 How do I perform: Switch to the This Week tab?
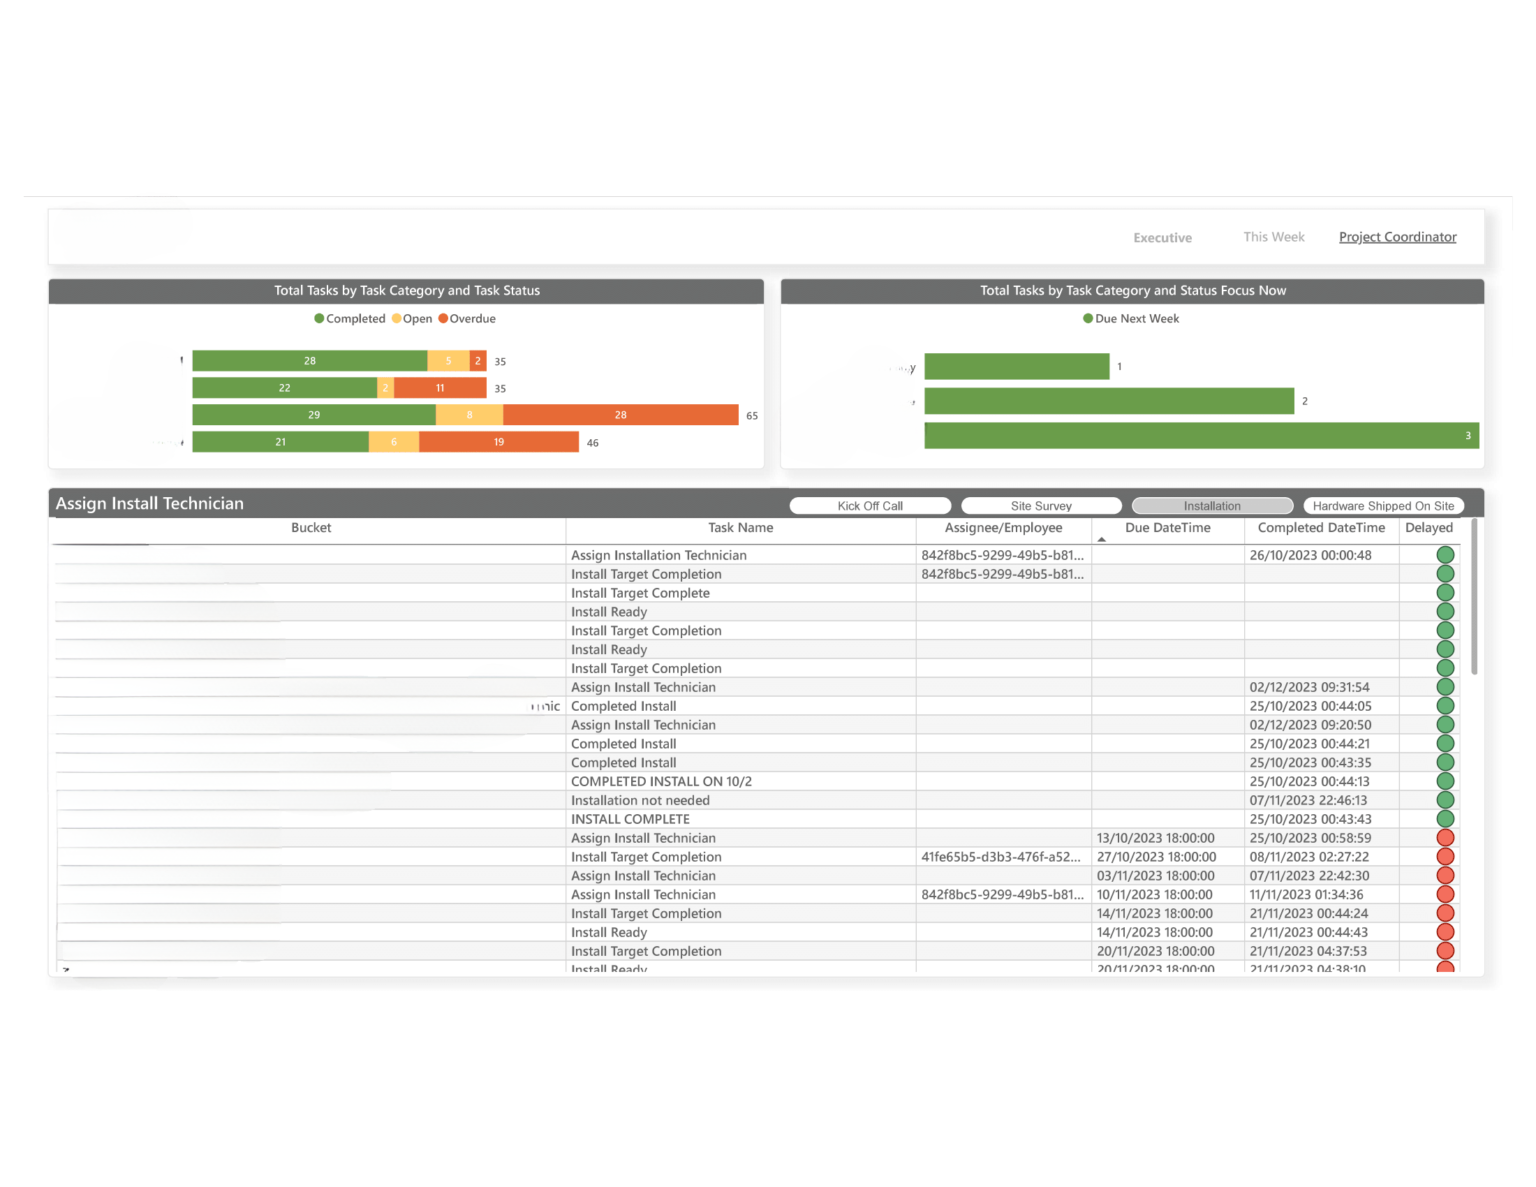1273,237
